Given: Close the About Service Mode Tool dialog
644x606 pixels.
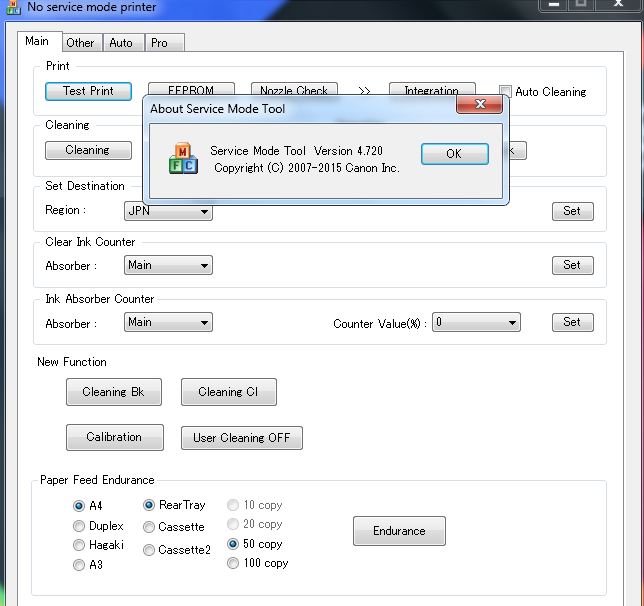Looking at the screenshot, I should pyautogui.click(x=479, y=104).
